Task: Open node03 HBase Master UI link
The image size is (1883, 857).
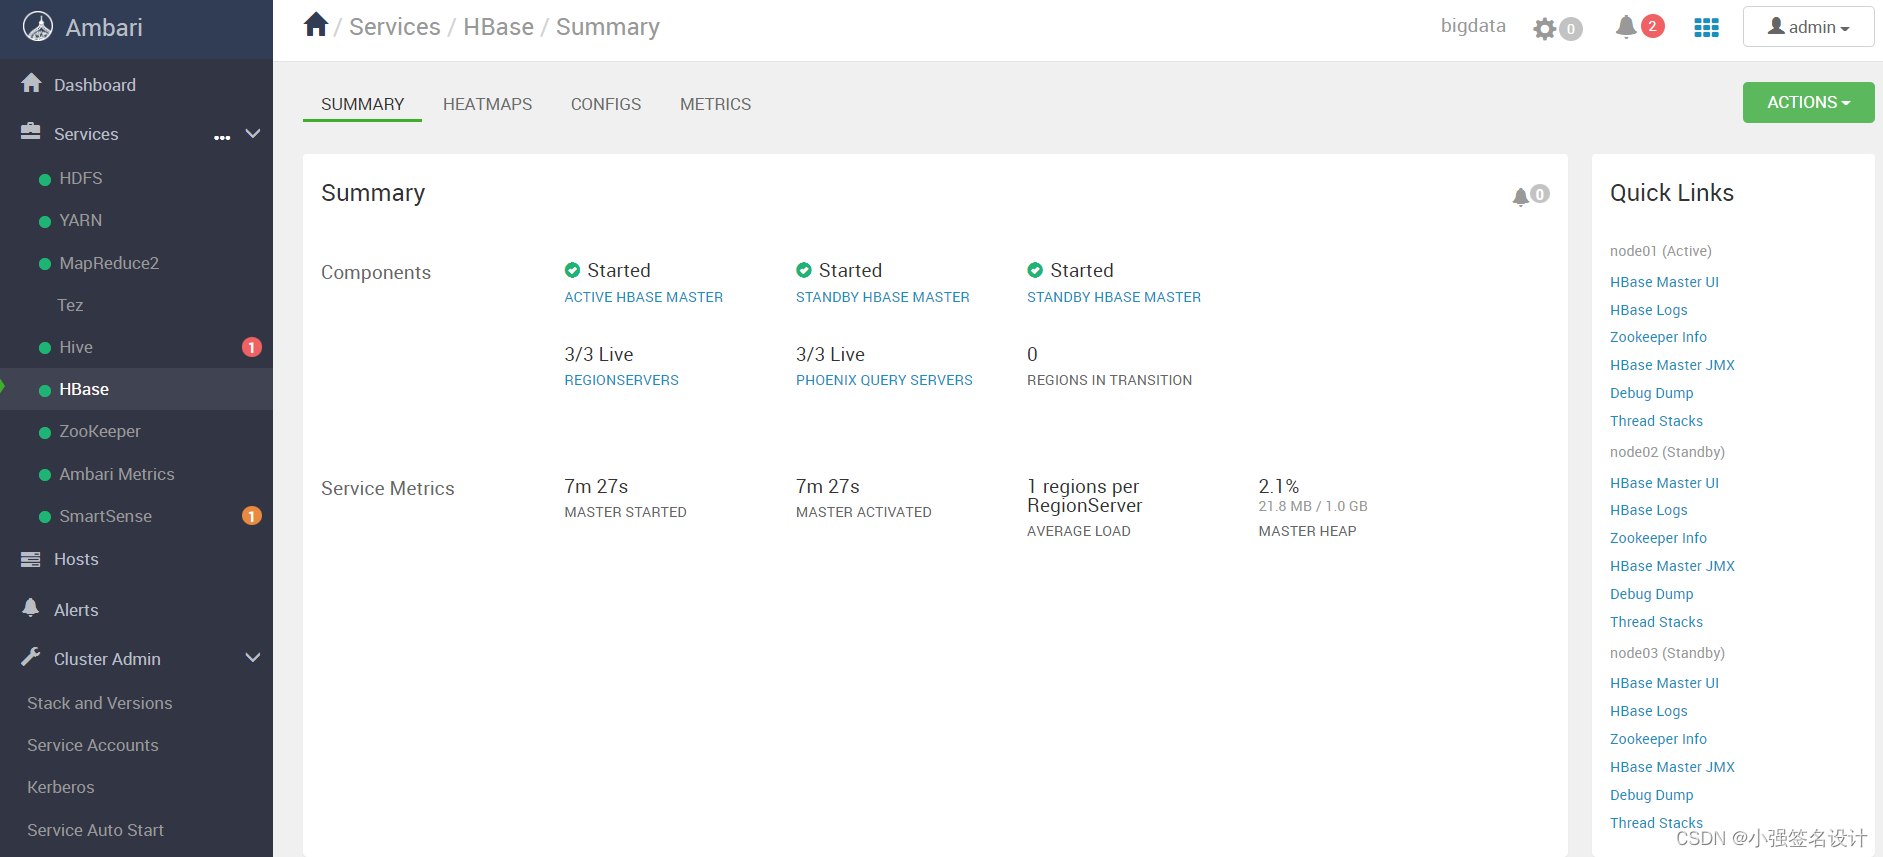Action: [1664, 683]
